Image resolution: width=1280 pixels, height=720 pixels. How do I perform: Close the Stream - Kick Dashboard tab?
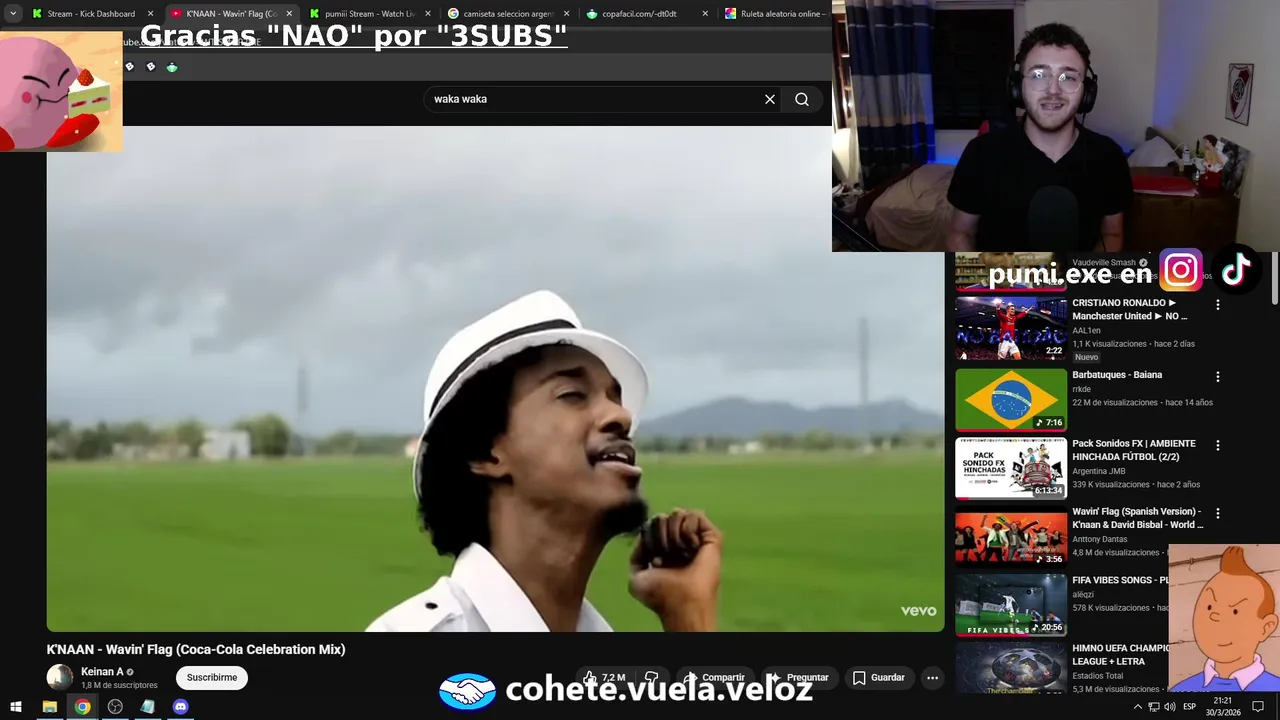tap(151, 14)
